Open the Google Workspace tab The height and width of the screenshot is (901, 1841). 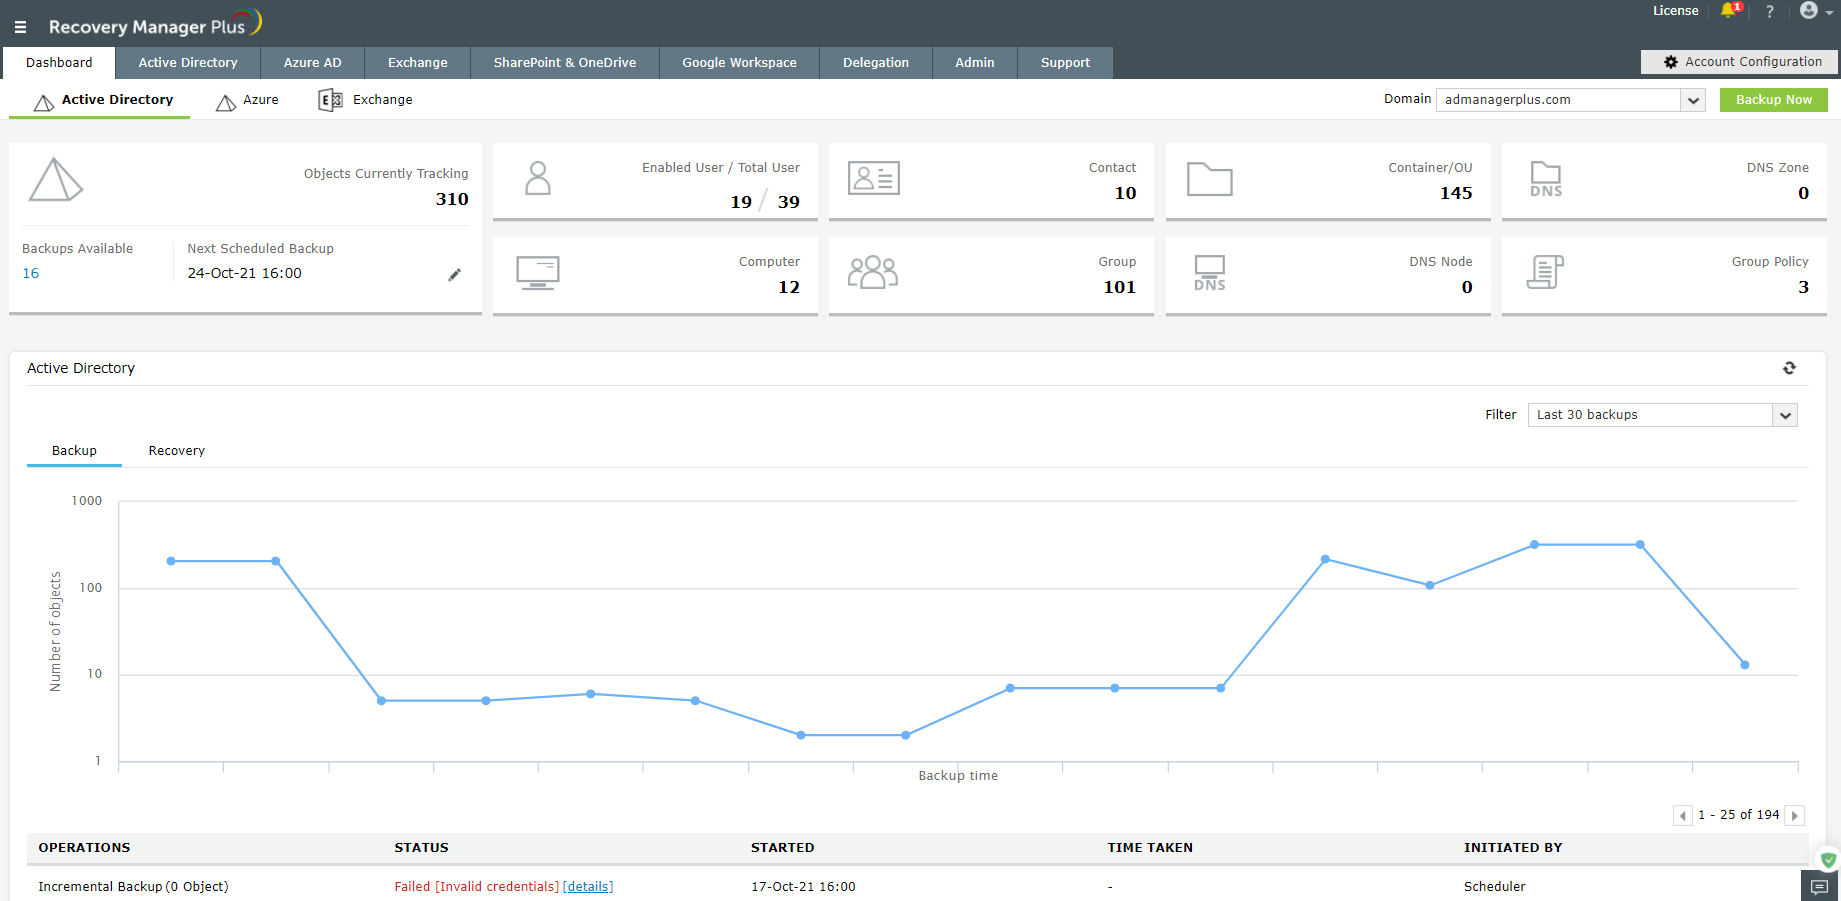coord(739,62)
